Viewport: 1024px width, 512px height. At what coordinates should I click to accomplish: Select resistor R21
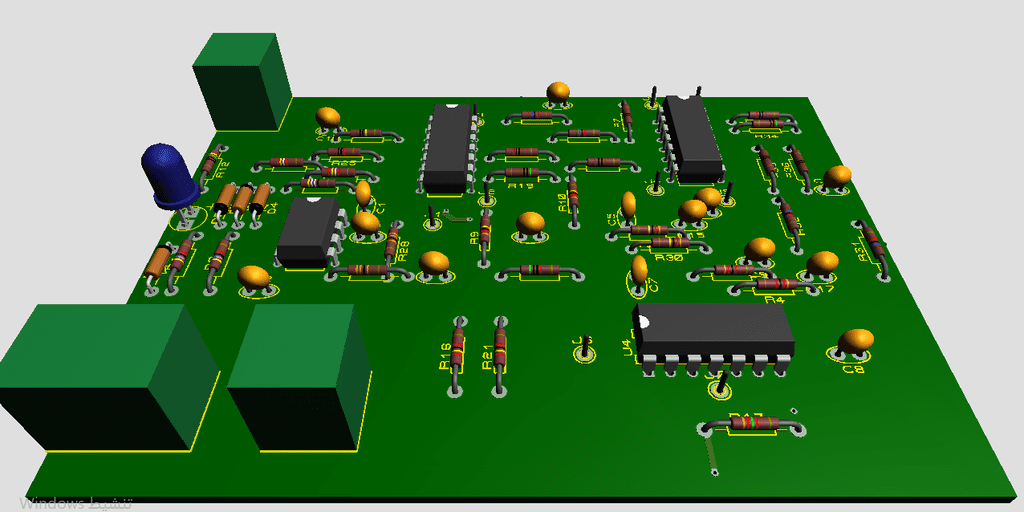(500, 356)
